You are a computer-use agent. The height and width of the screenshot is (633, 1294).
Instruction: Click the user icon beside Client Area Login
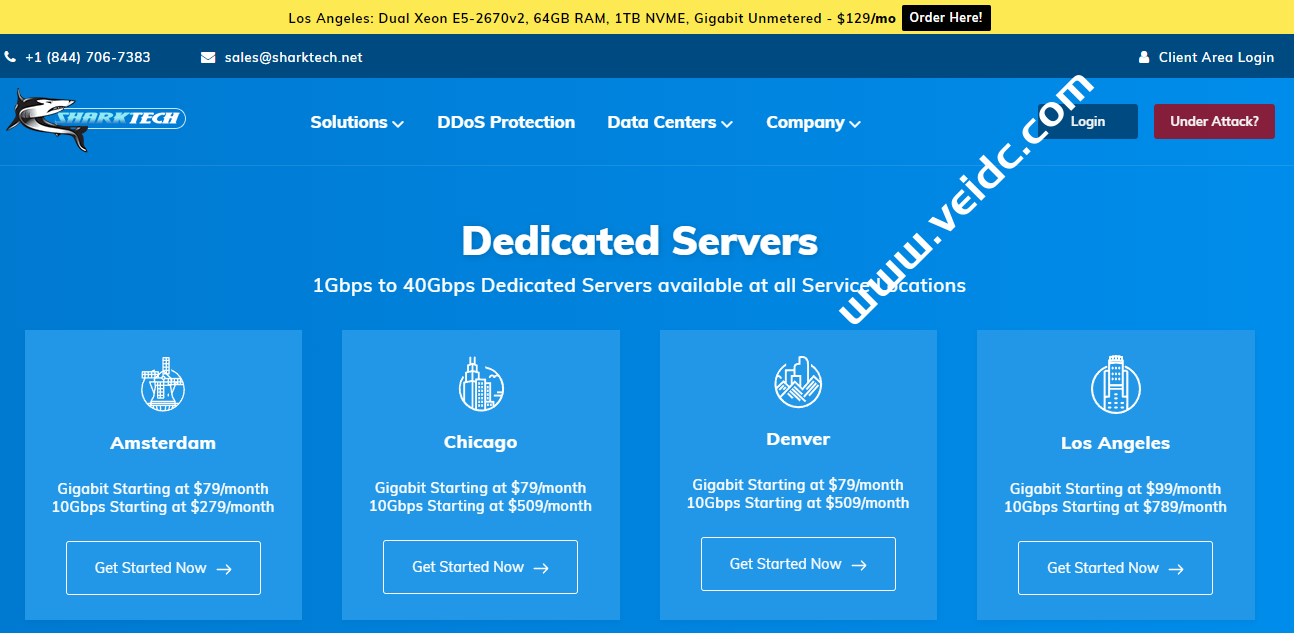(x=1144, y=58)
